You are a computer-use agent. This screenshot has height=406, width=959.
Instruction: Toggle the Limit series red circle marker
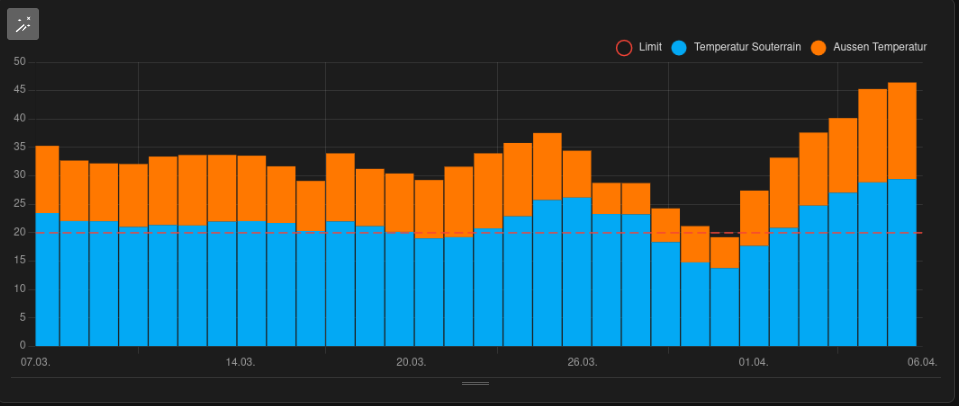(x=624, y=47)
